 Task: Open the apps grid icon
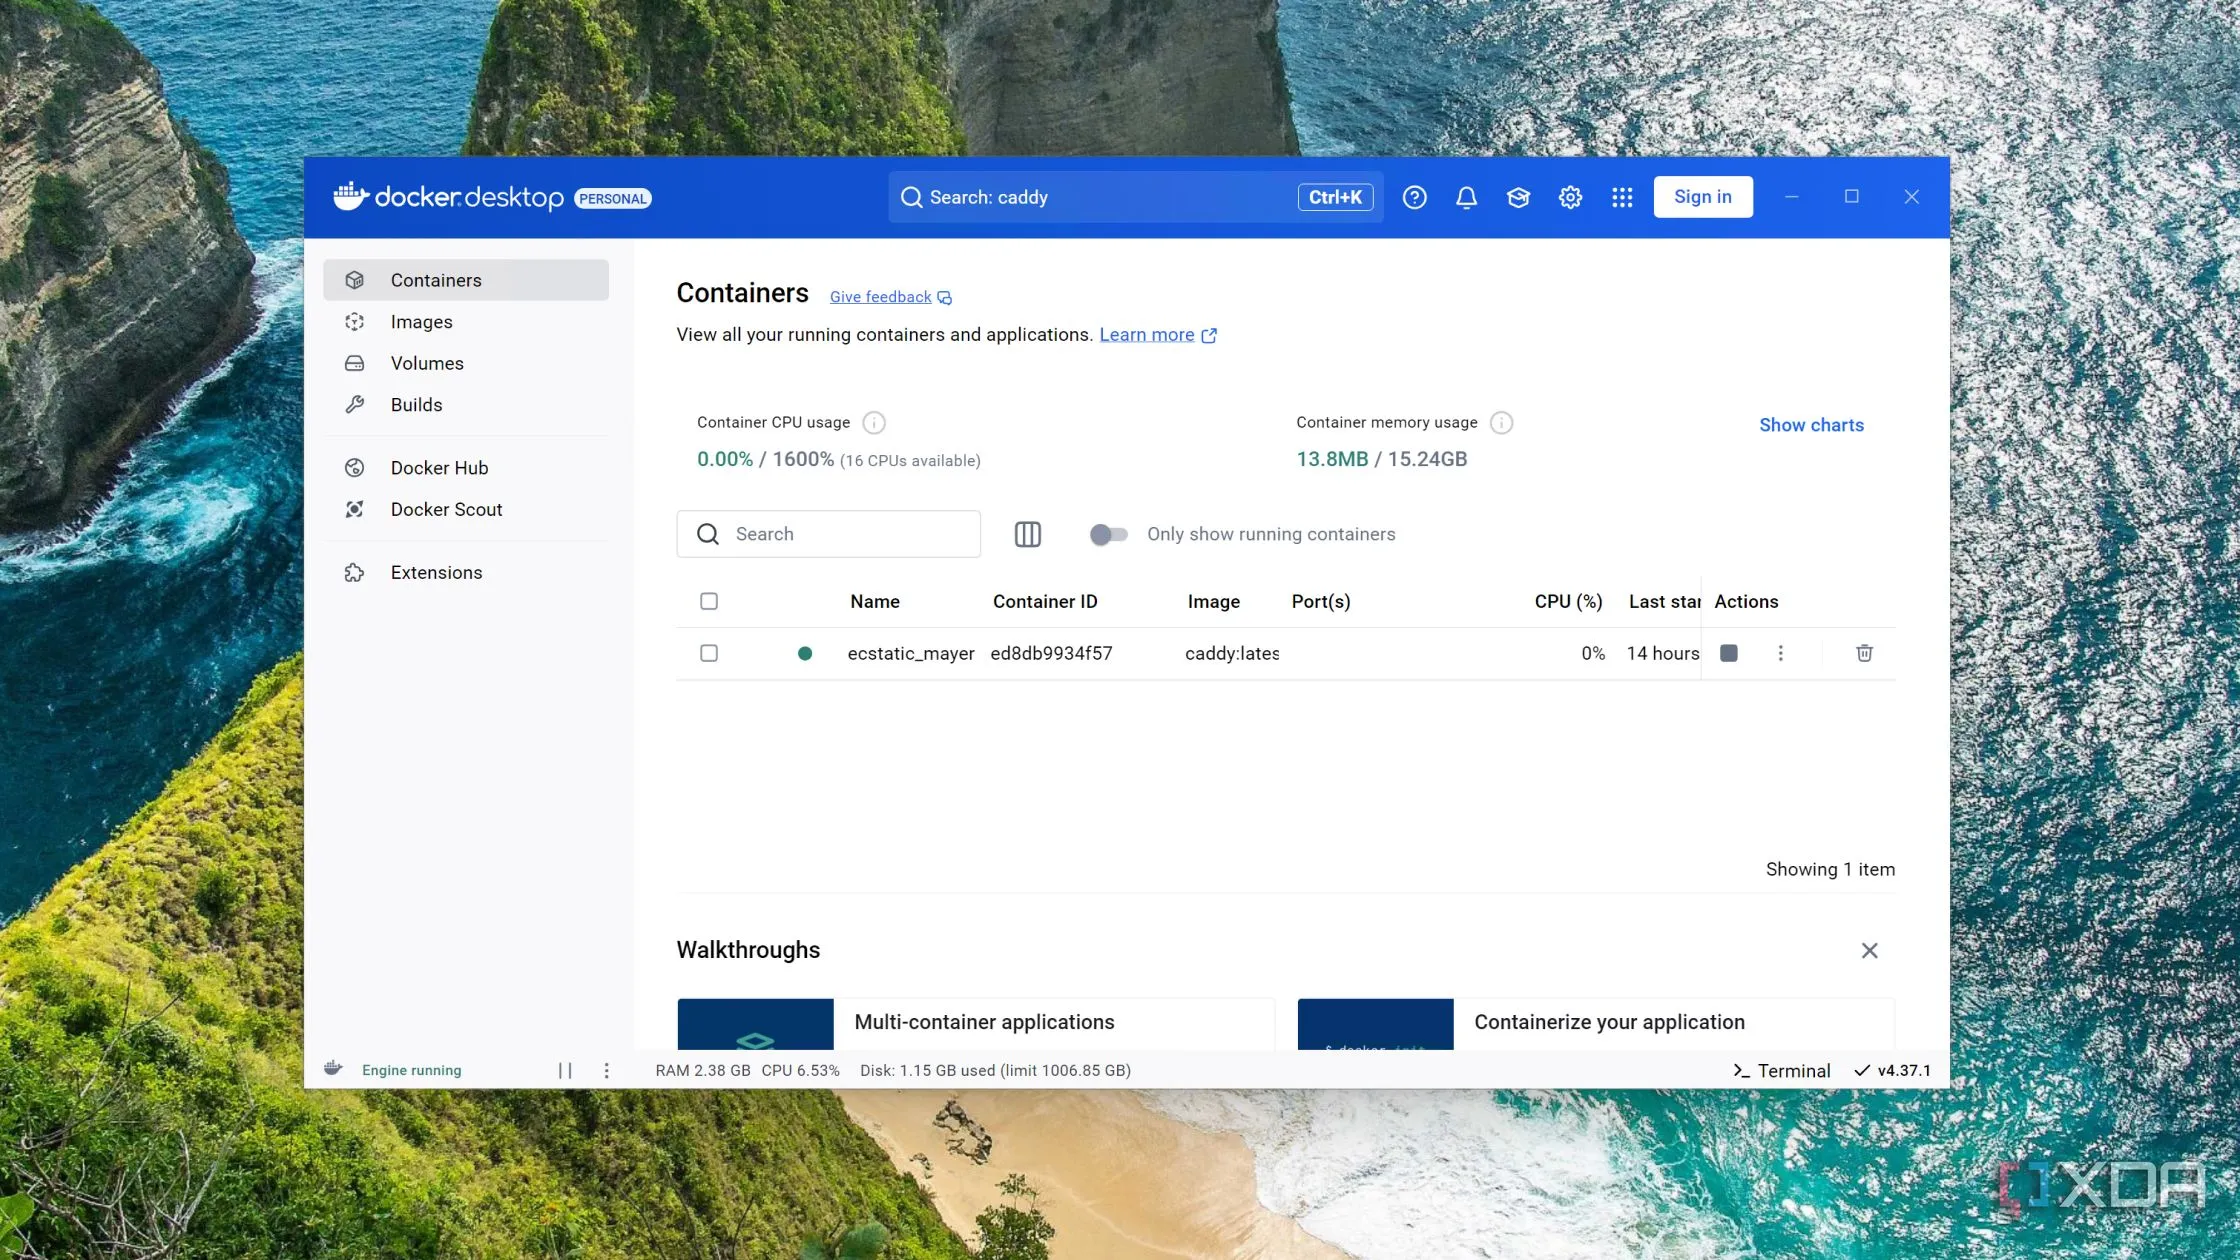click(1622, 197)
